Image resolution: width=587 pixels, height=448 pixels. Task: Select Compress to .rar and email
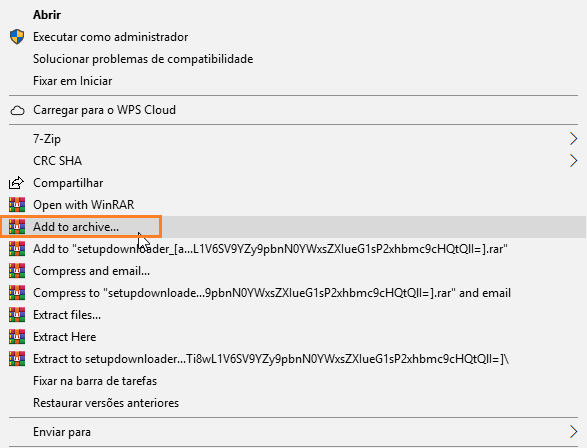pyautogui.click(x=272, y=293)
